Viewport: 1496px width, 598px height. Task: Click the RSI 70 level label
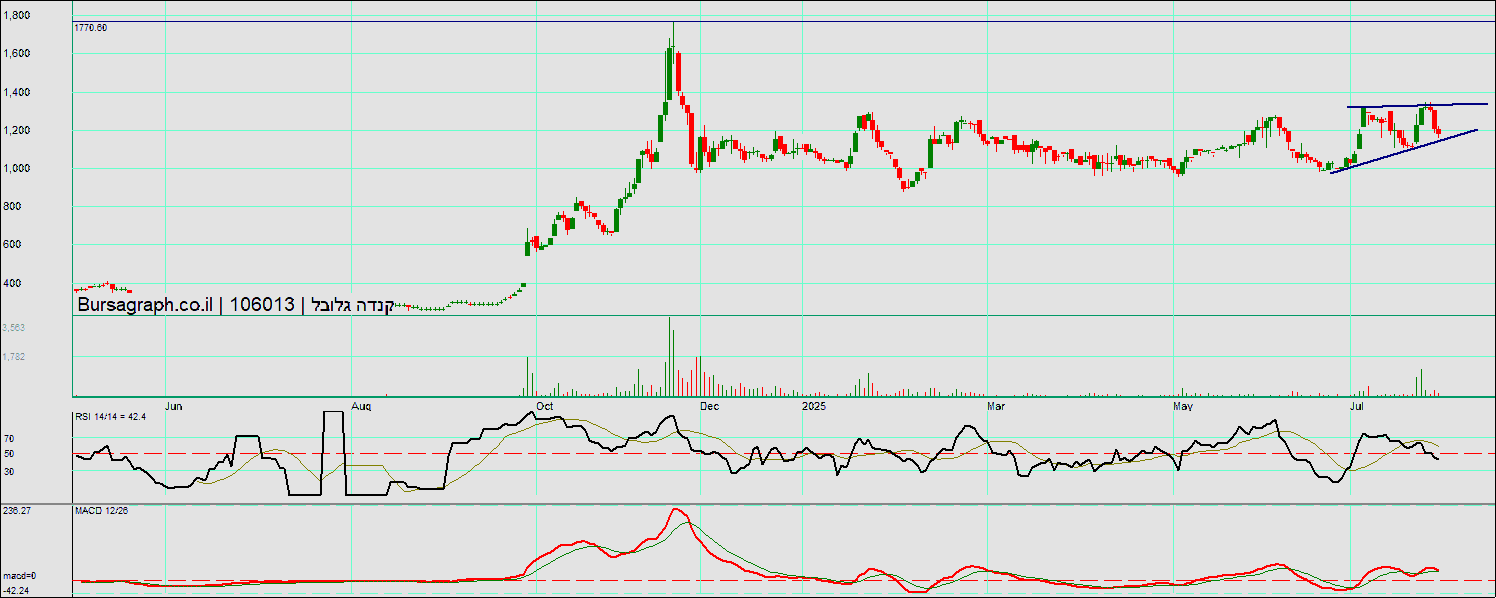9,438
